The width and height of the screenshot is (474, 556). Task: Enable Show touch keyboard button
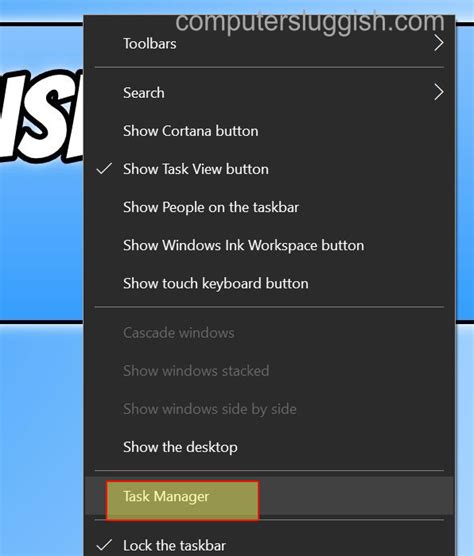pos(269,283)
